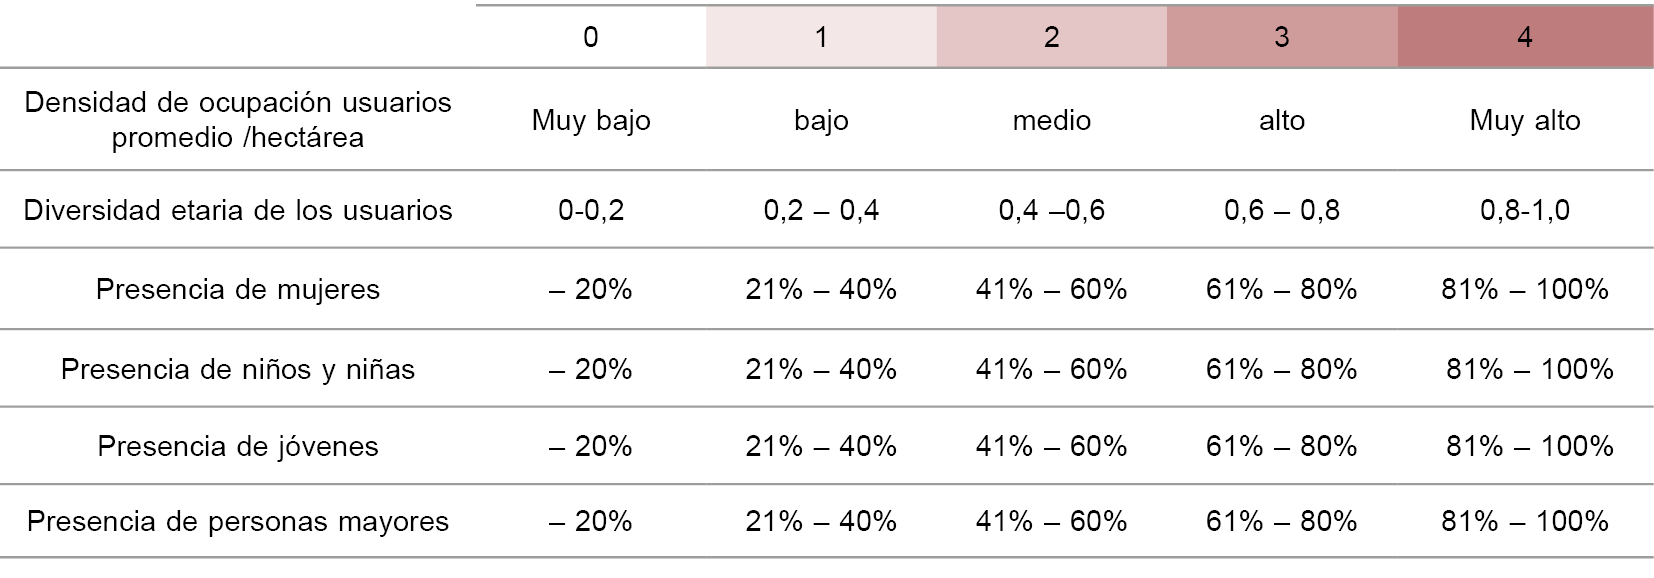This screenshot has width=1654, height=578.
Task: Select the 'Muy alto' cell
Action: (1524, 121)
